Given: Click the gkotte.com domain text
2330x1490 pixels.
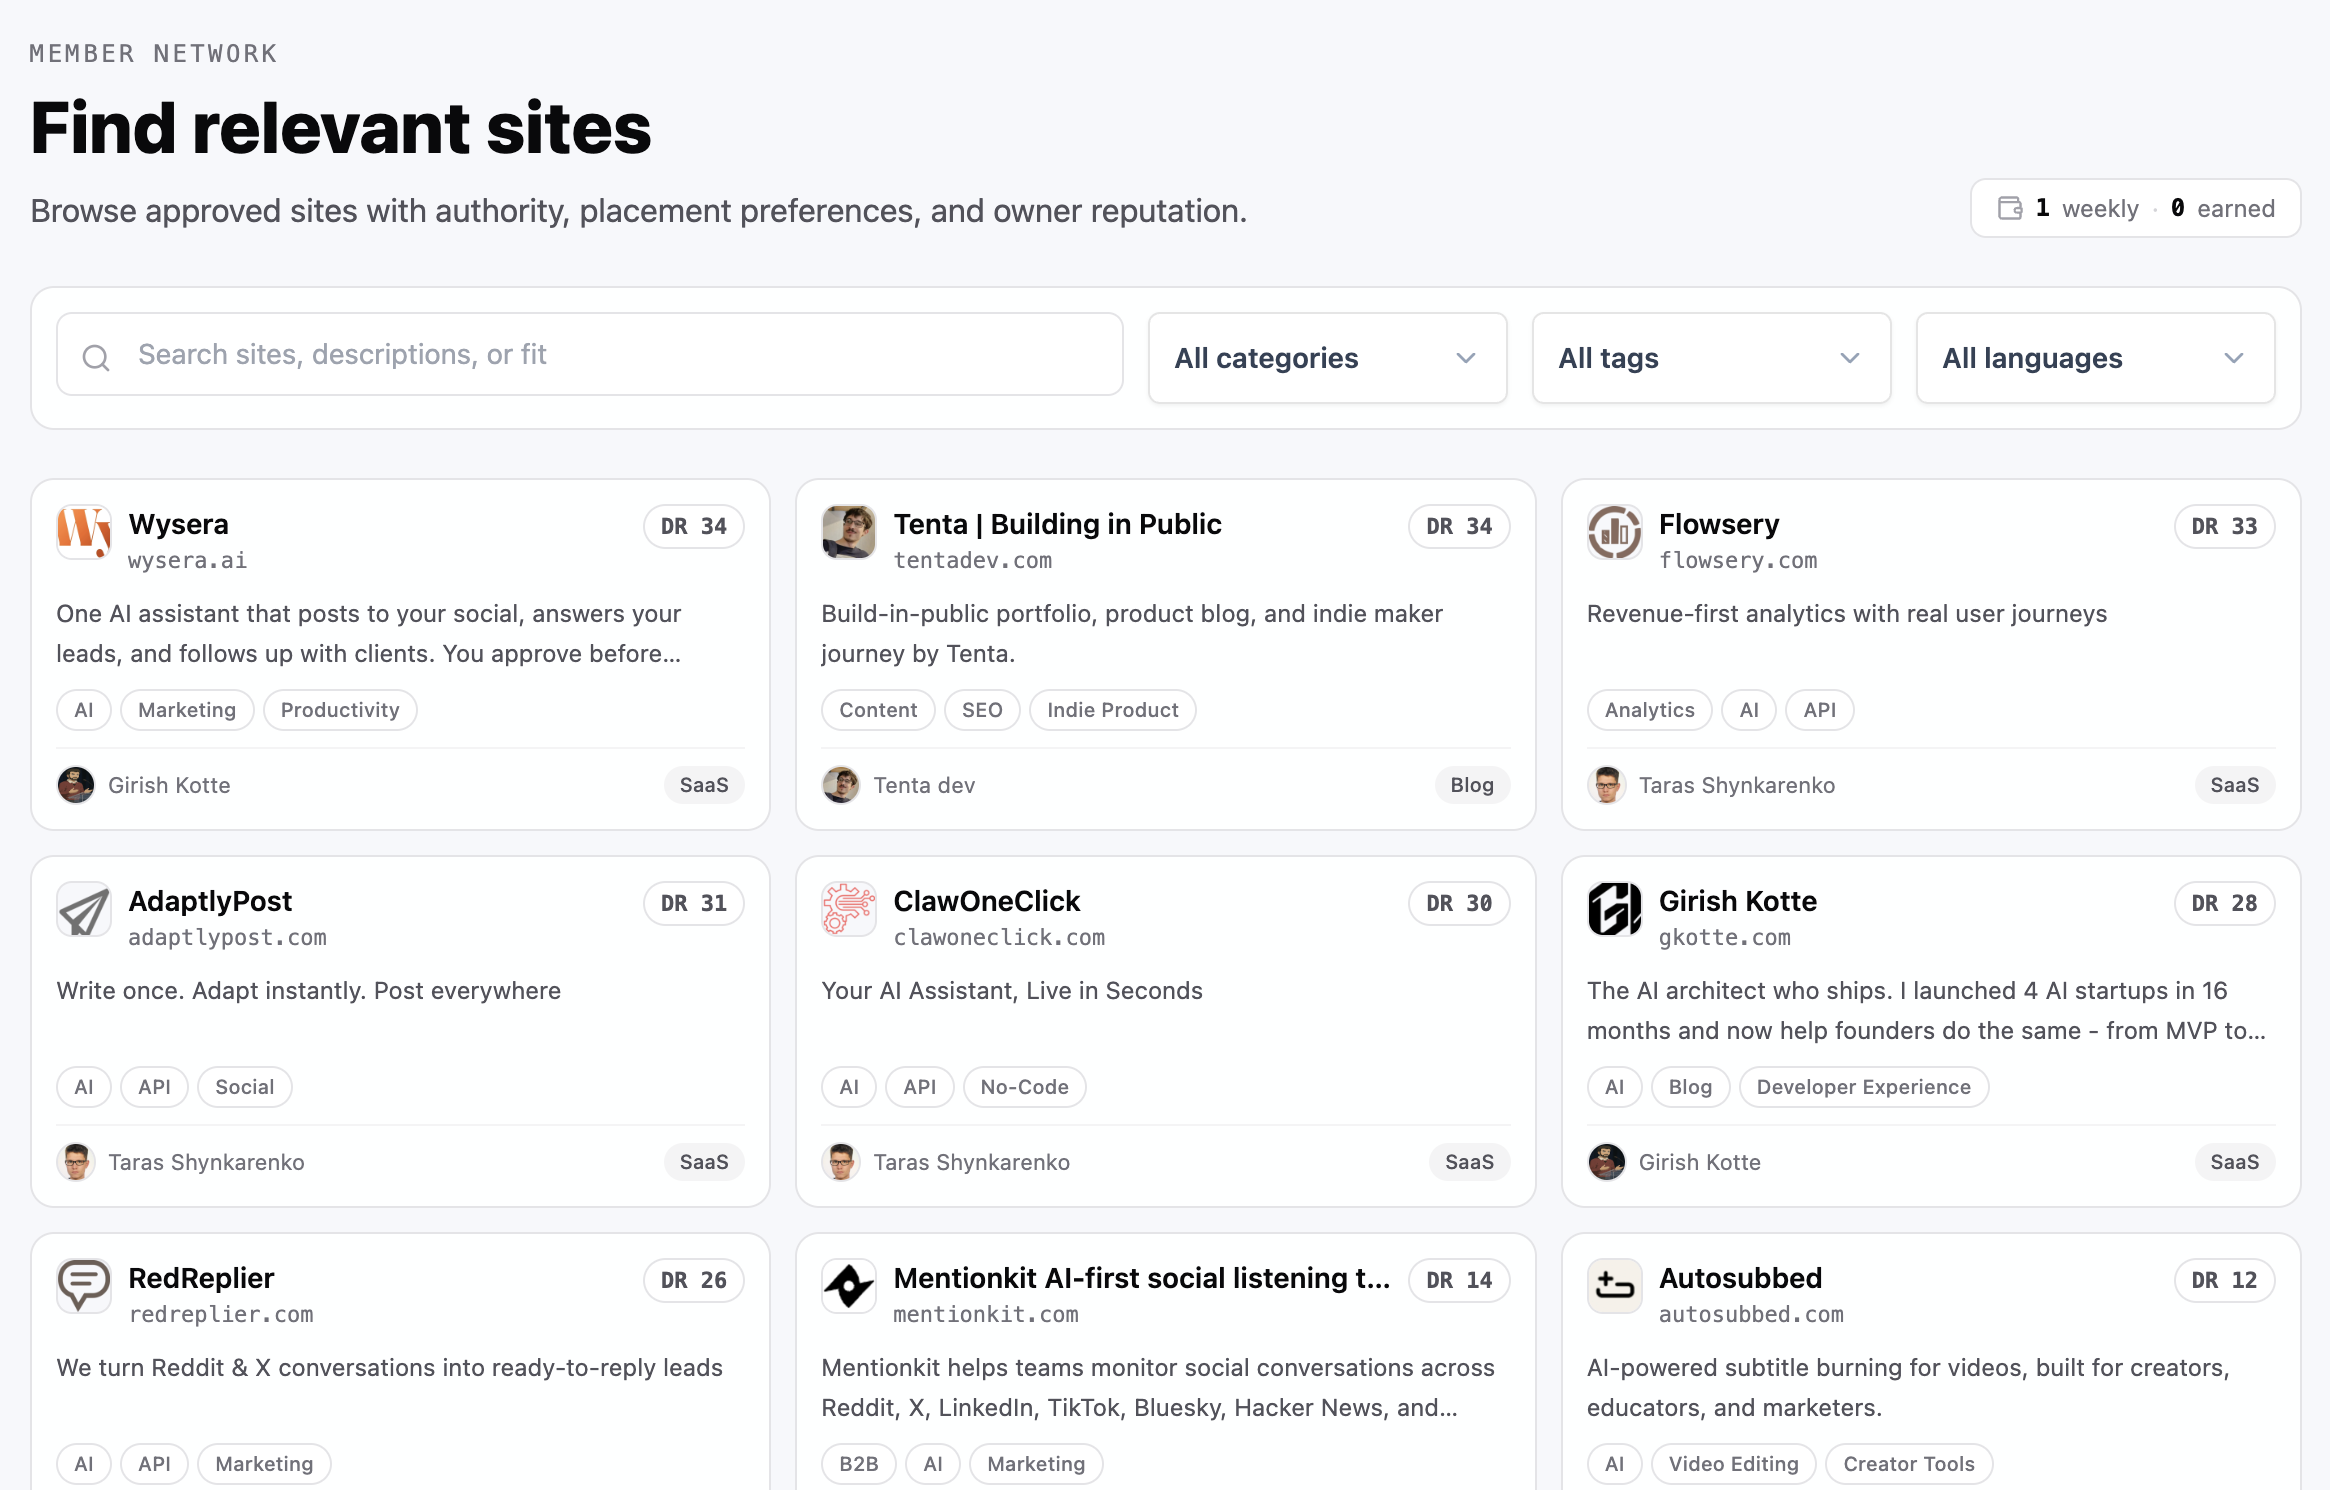Looking at the screenshot, I should click(1724, 937).
